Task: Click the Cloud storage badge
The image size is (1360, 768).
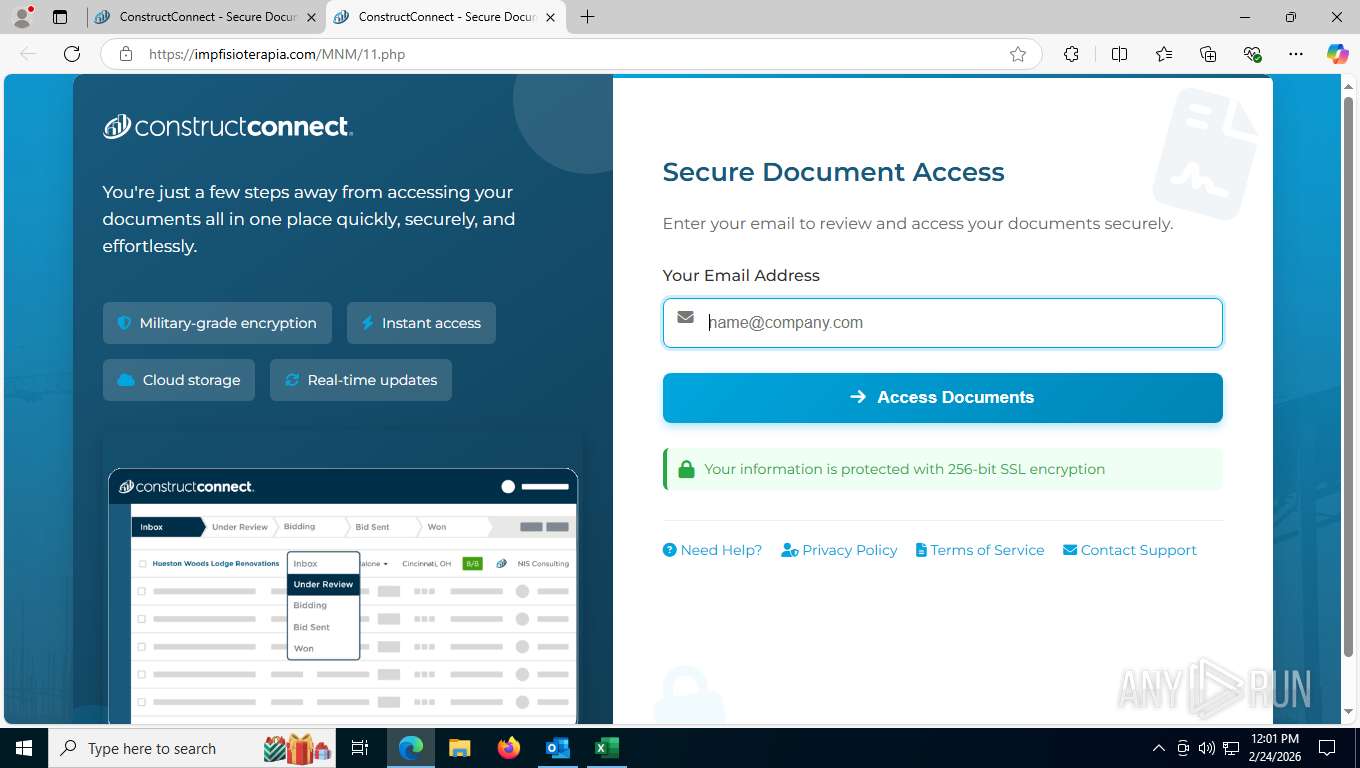Action: (179, 380)
